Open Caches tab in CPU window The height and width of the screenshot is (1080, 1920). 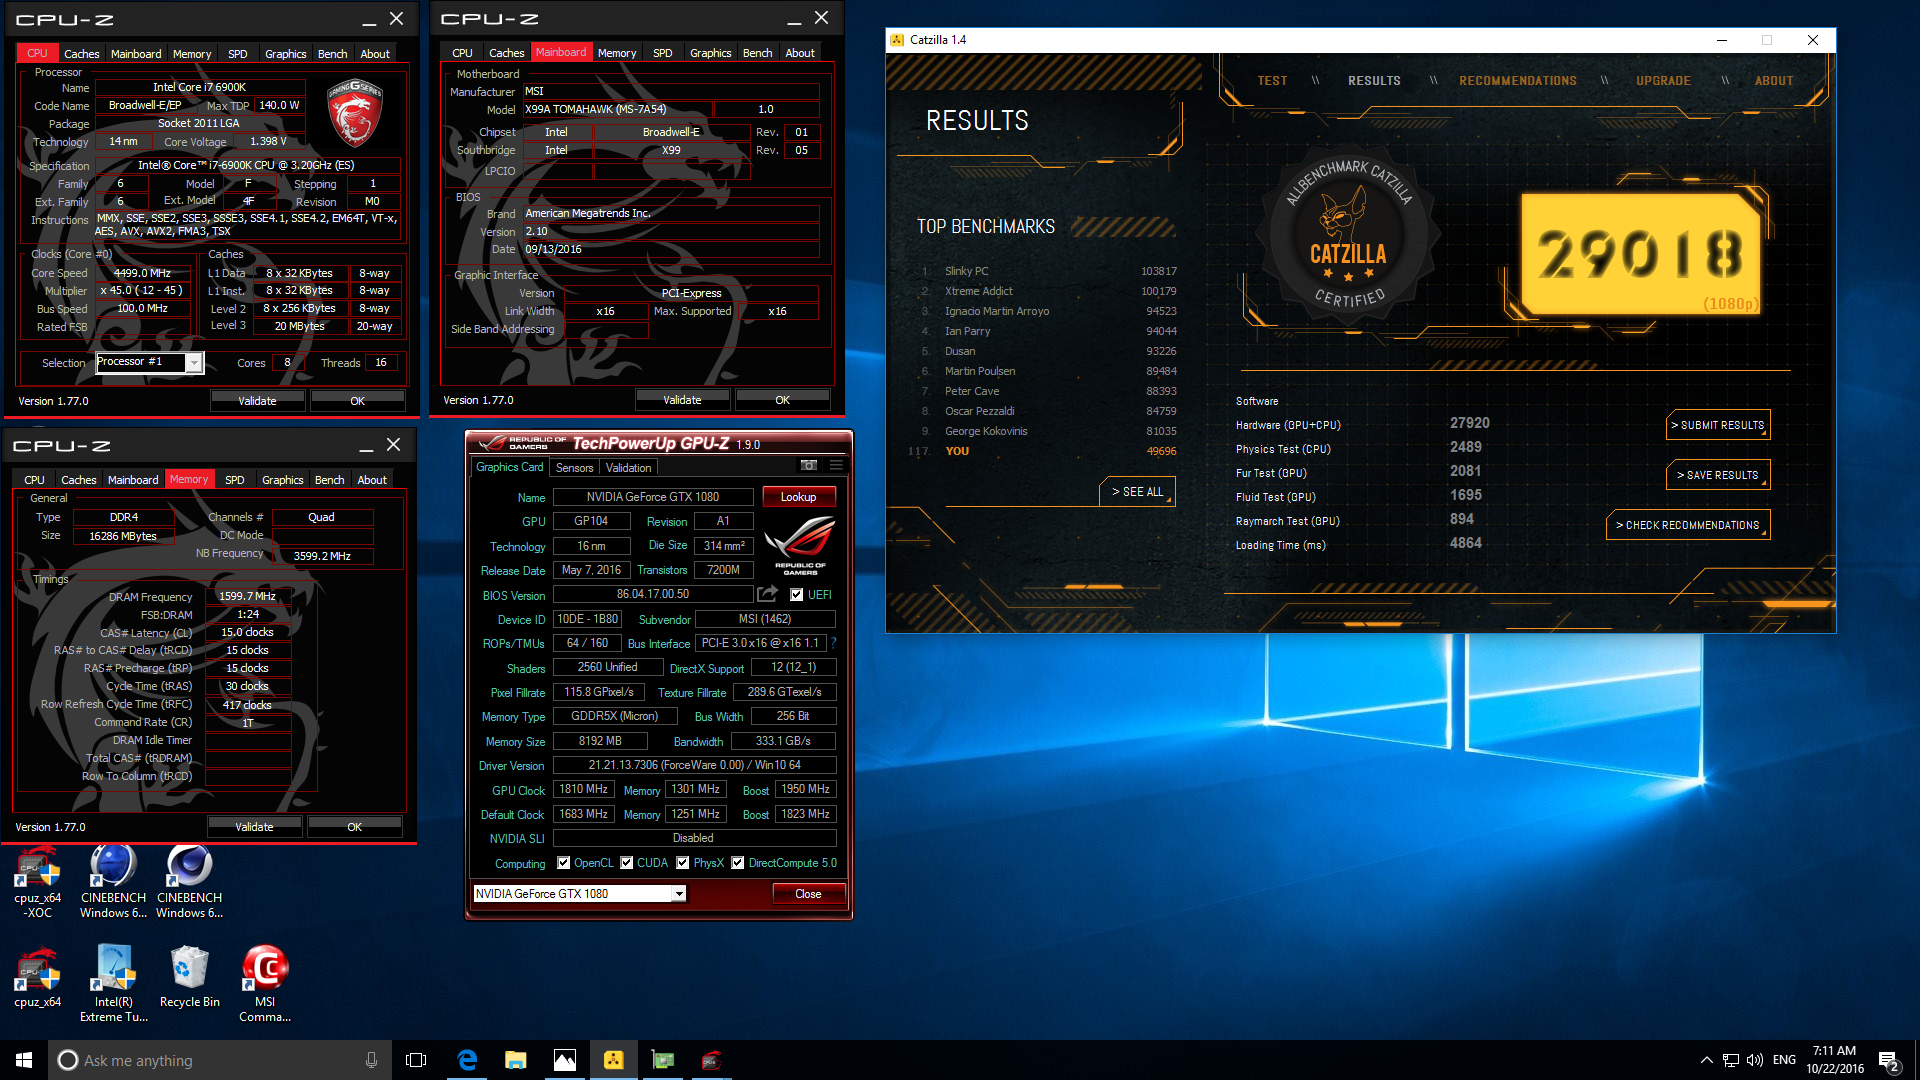click(x=82, y=54)
